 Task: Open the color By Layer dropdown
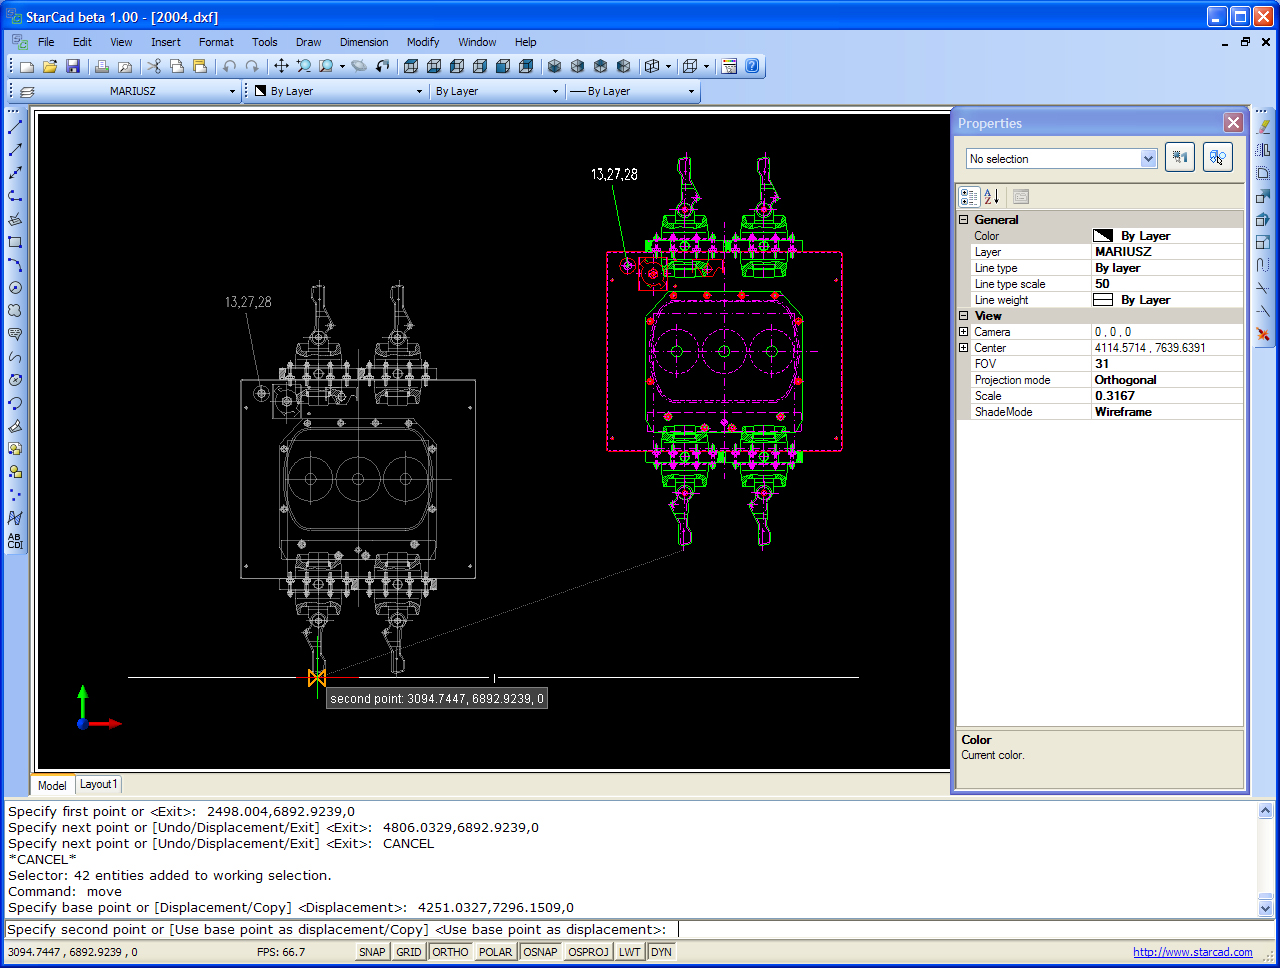pos(419,91)
